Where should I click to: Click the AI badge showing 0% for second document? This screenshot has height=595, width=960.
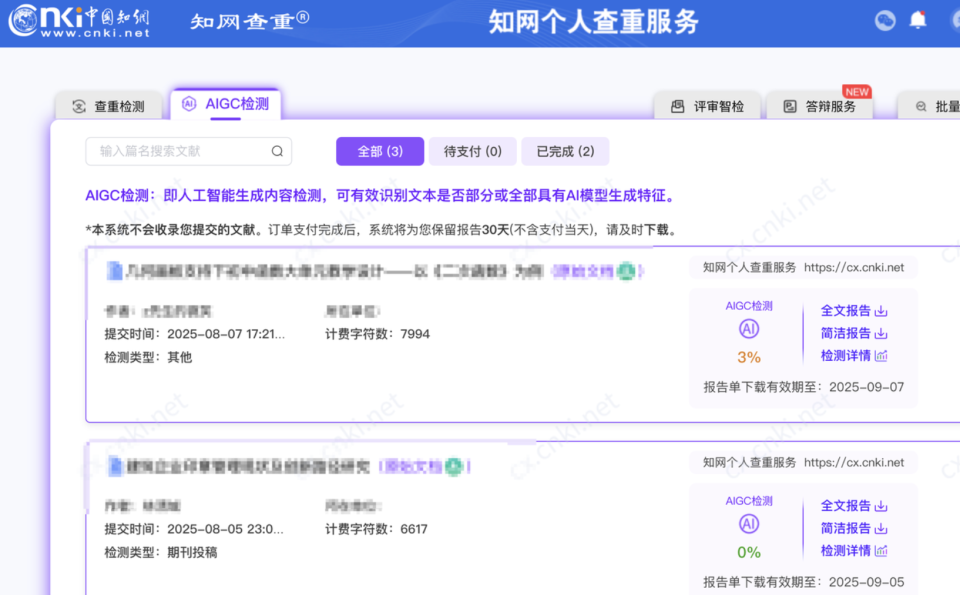click(x=748, y=522)
